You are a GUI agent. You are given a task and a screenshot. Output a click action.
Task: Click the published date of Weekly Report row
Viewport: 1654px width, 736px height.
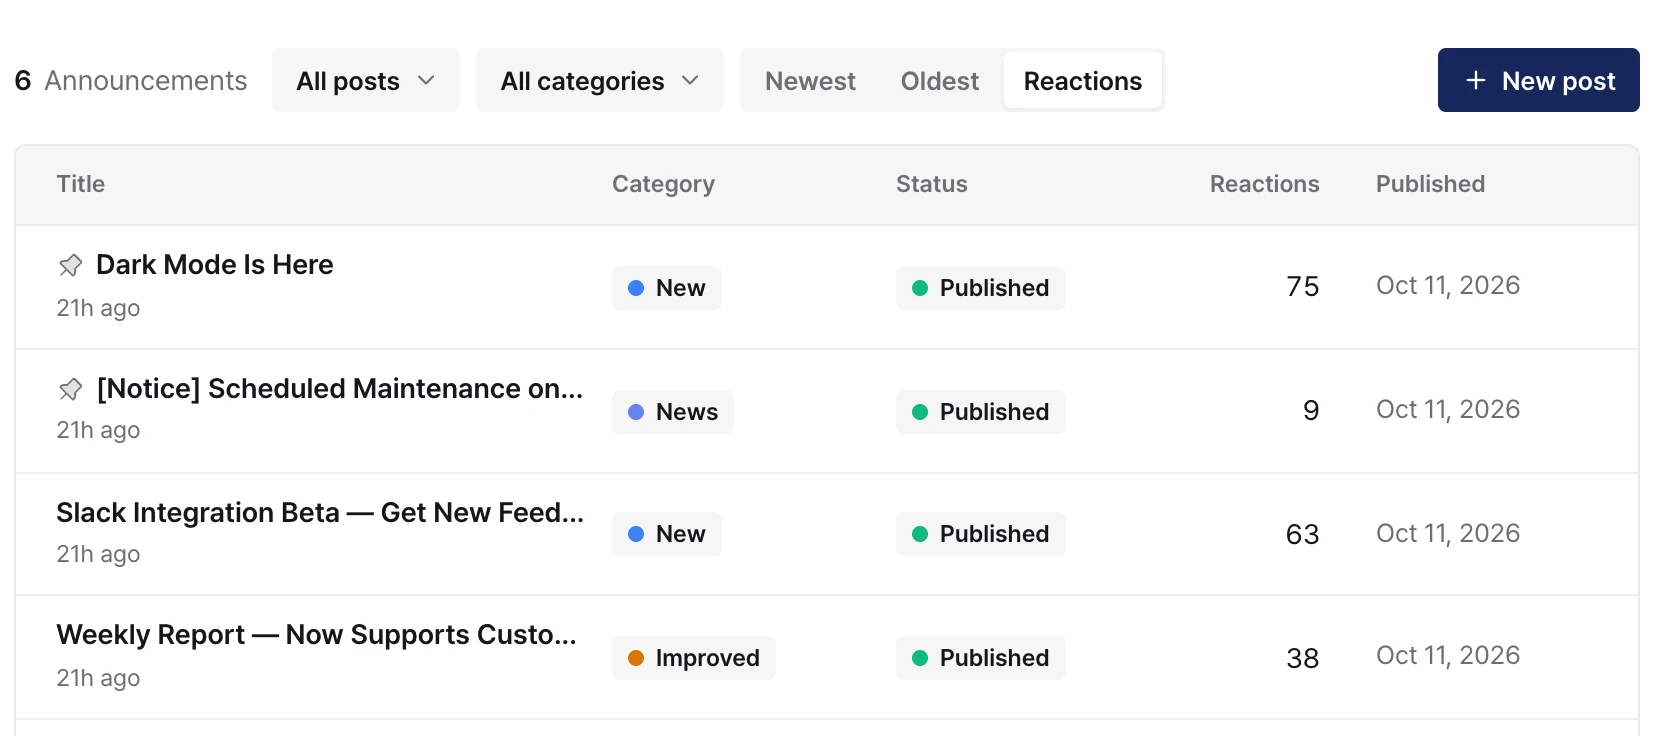click(x=1448, y=656)
